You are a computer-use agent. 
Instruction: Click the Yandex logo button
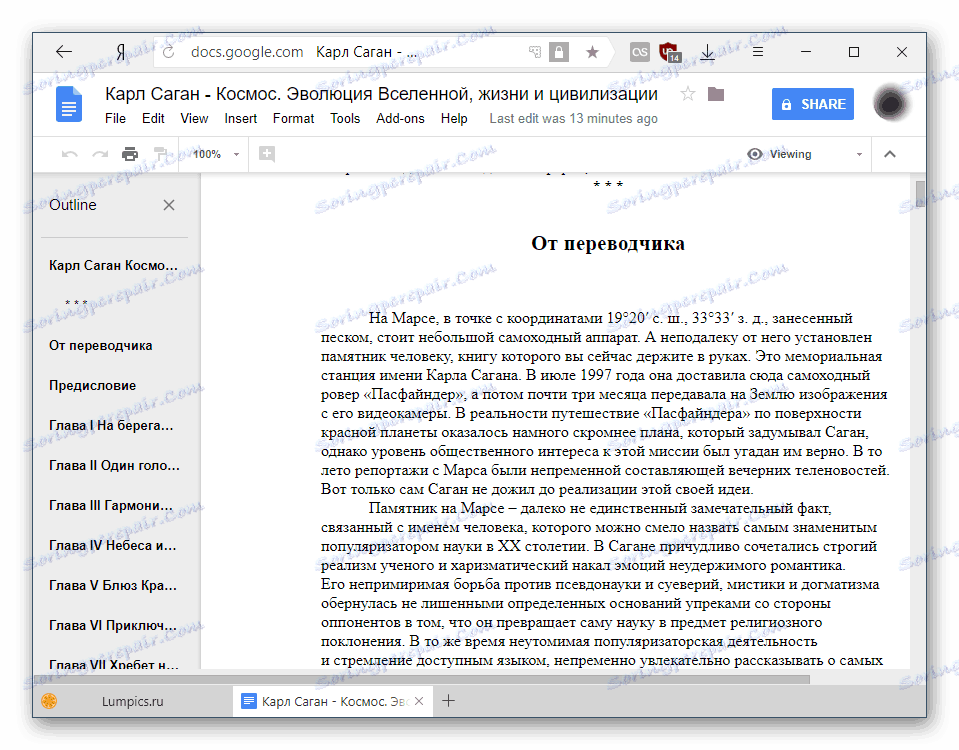[x=121, y=53]
